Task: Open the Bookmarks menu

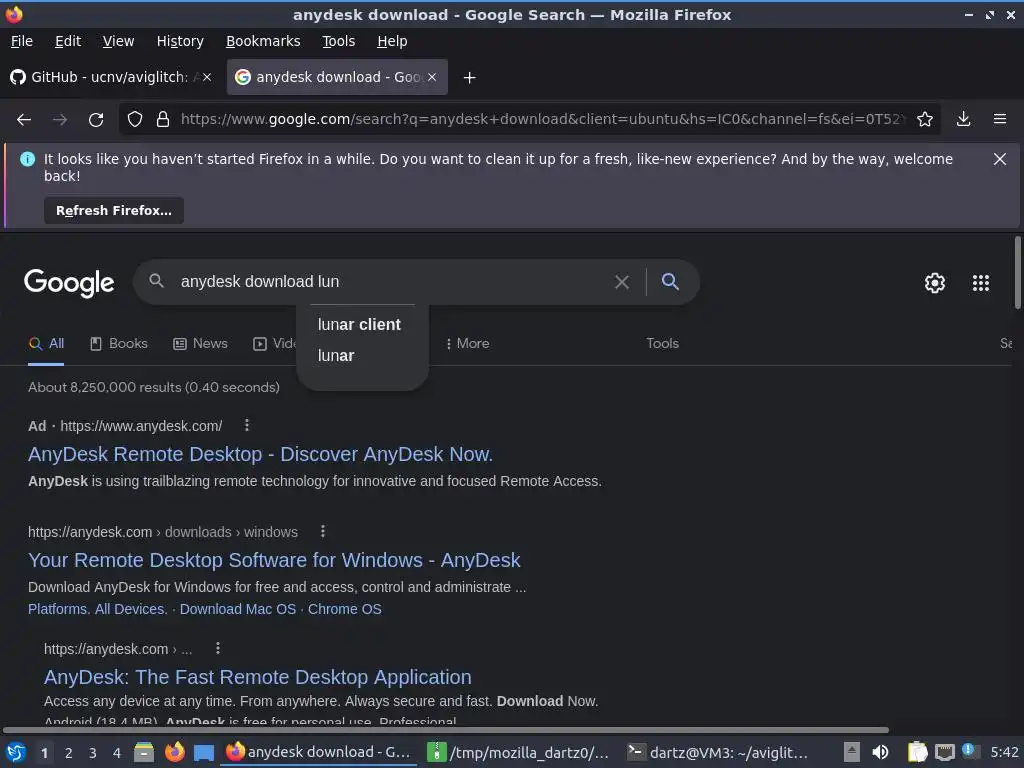Action: click(x=263, y=41)
